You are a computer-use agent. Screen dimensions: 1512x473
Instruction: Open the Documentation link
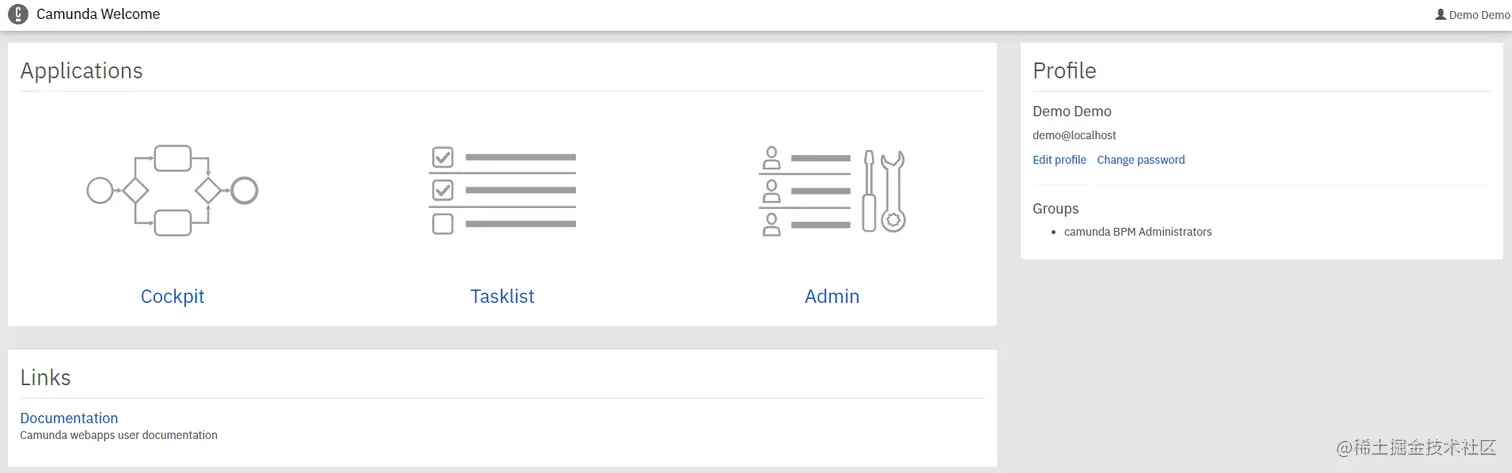(x=69, y=418)
